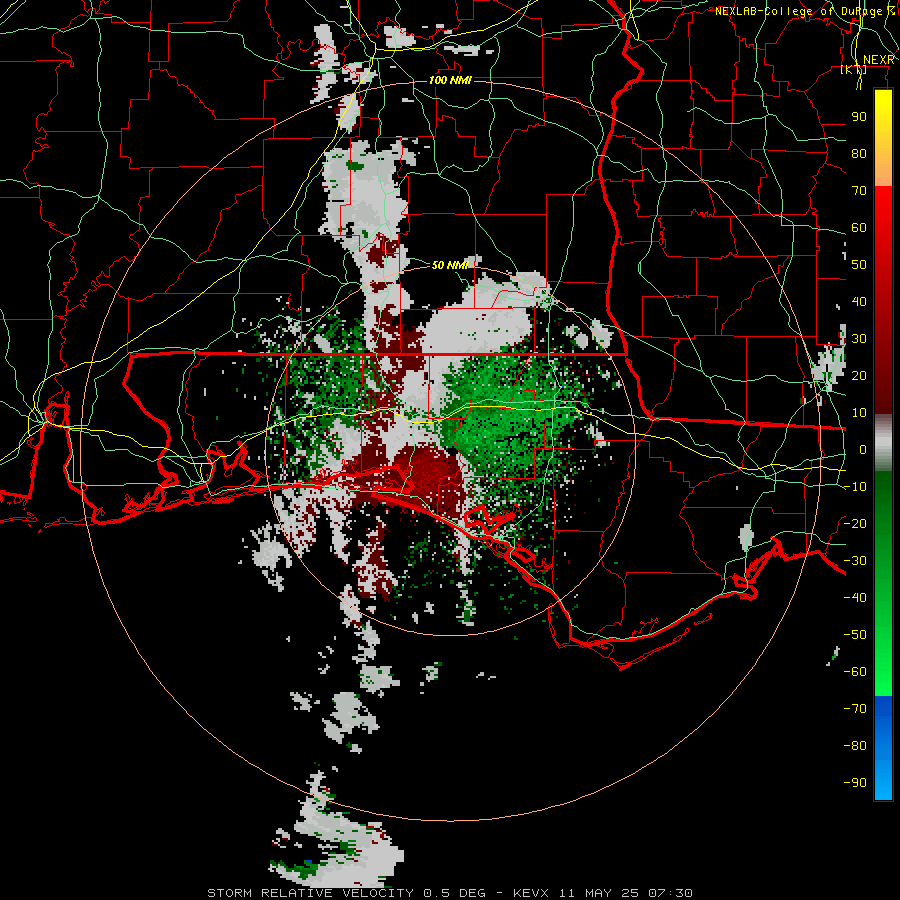The width and height of the screenshot is (900, 900).
Task: Click the "-20" label on velocity scale
Action: point(855,523)
